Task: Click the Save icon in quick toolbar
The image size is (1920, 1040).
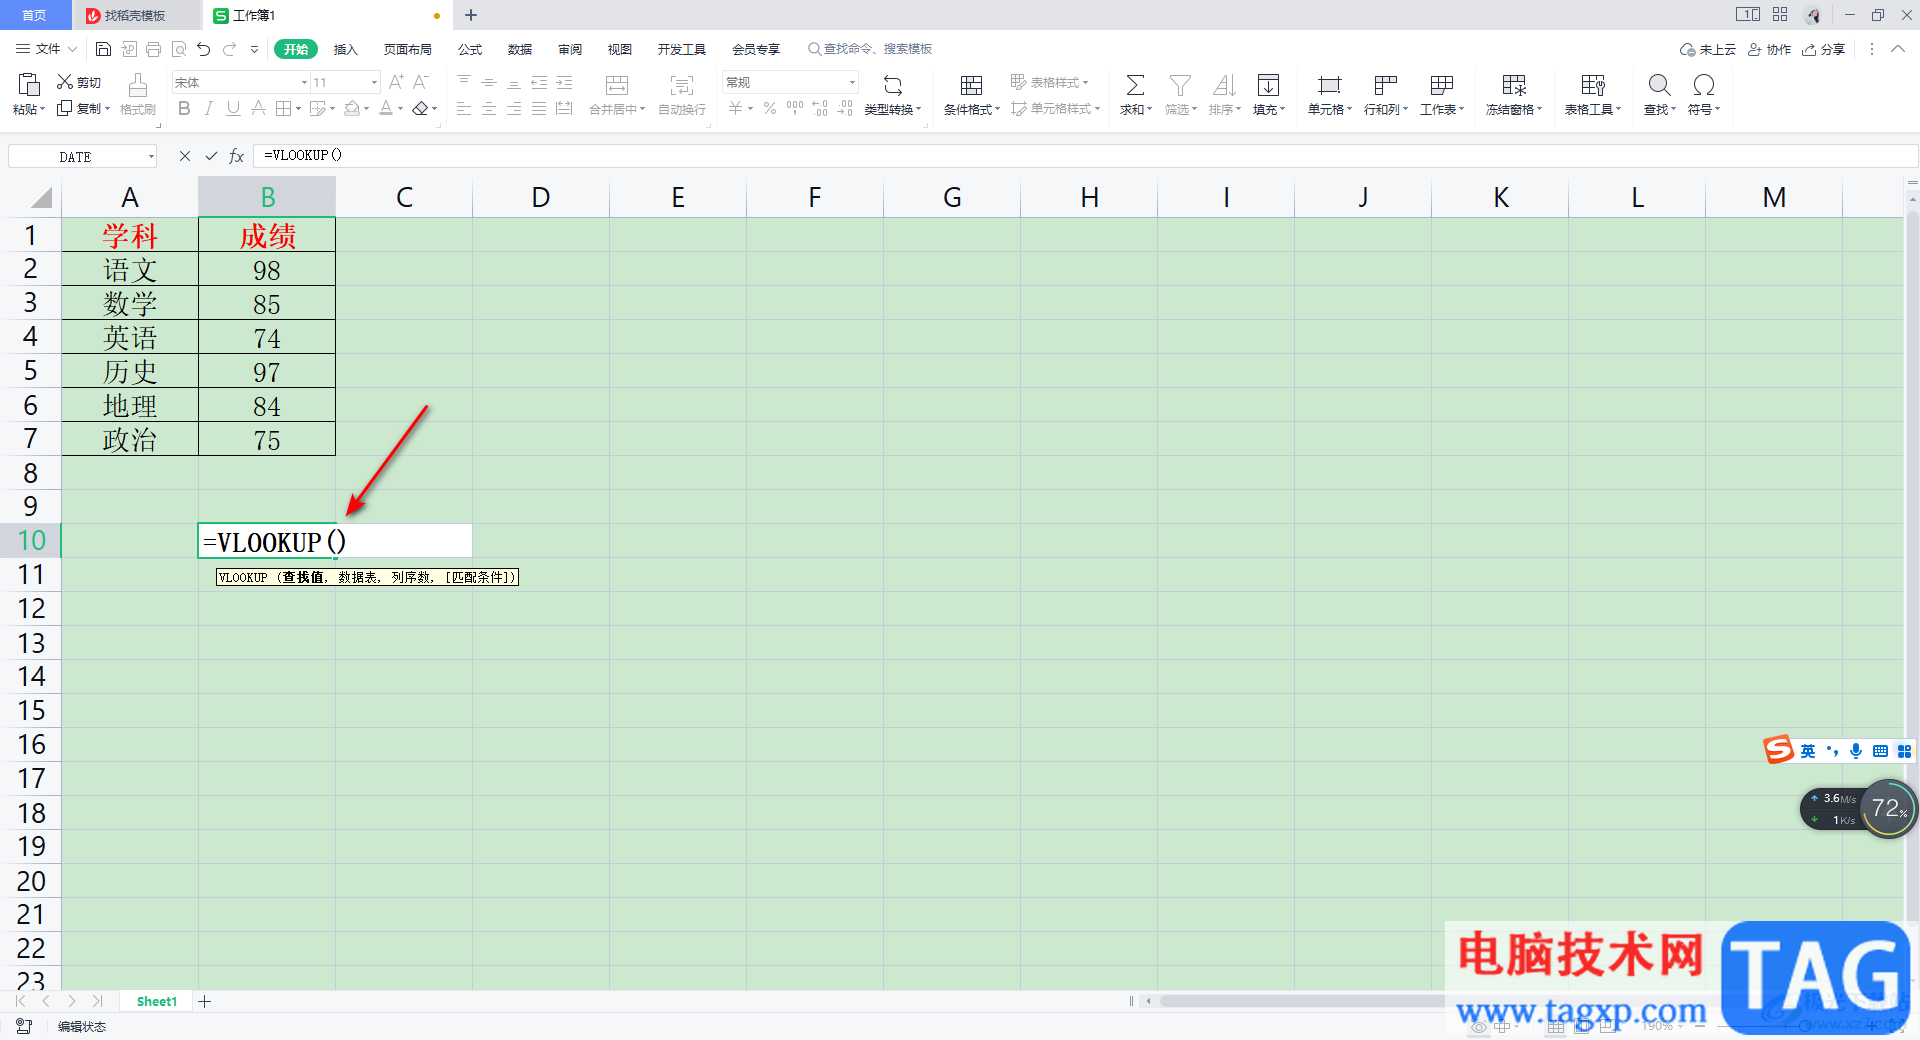Action: pyautogui.click(x=103, y=49)
